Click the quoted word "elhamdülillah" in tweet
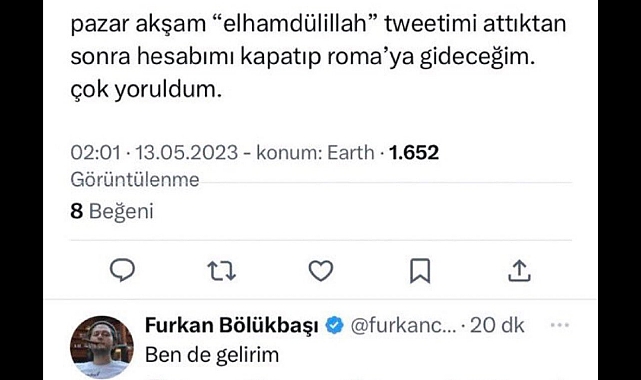The image size is (641, 380). coord(295,24)
